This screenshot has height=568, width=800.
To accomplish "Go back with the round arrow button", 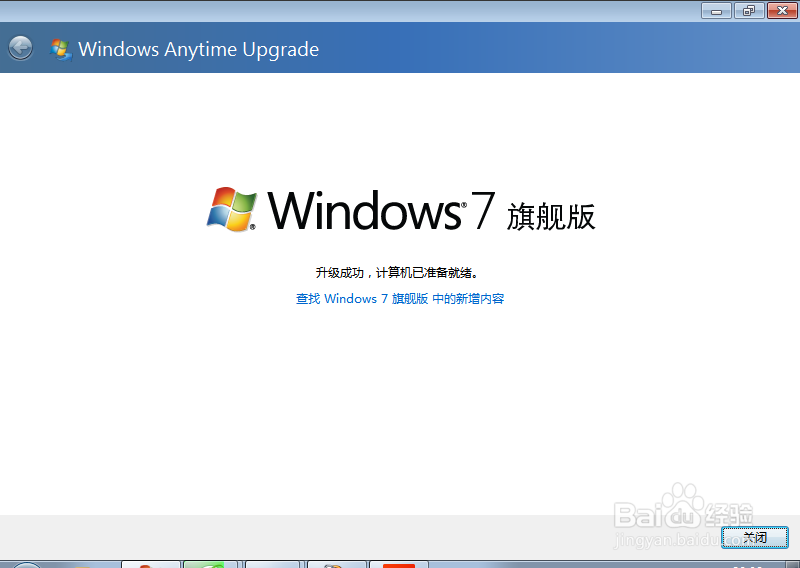I will [x=20, y=48].
